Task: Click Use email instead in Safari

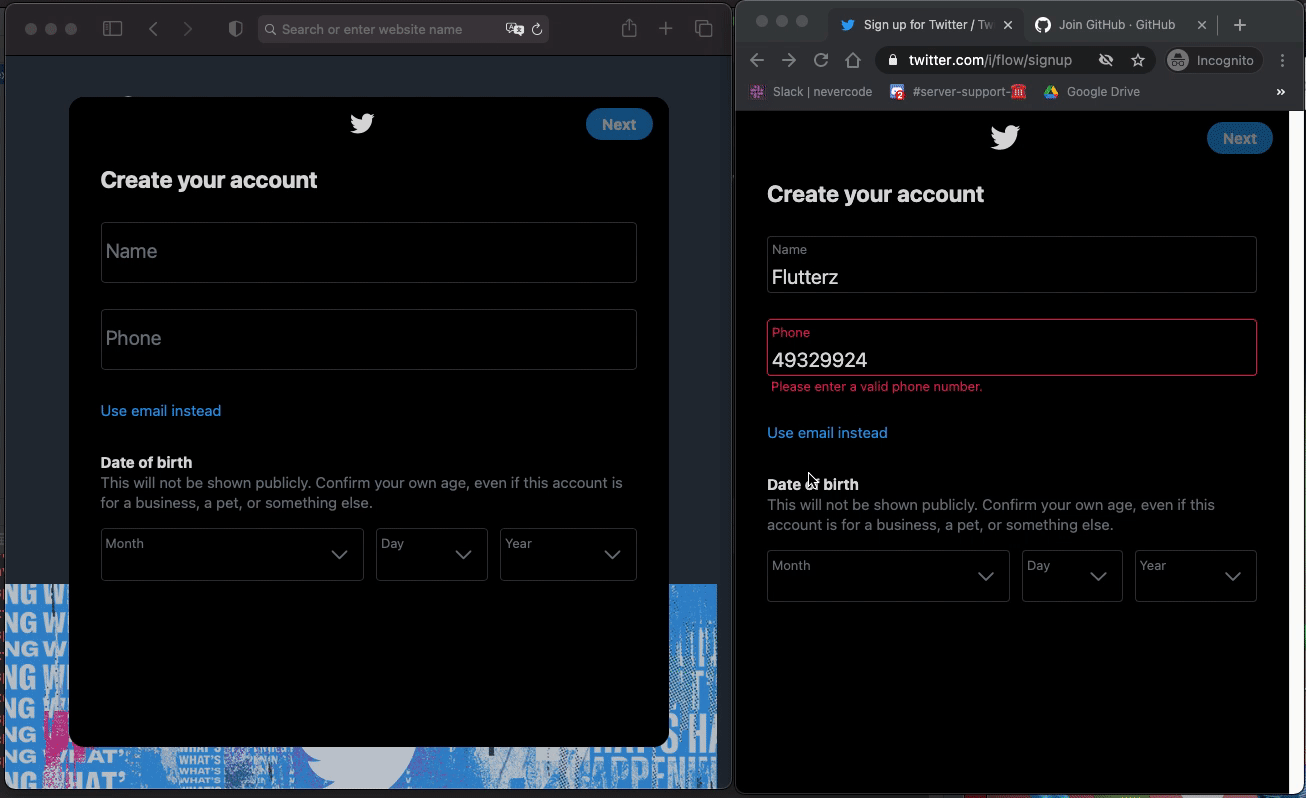Action: (161, 411)
